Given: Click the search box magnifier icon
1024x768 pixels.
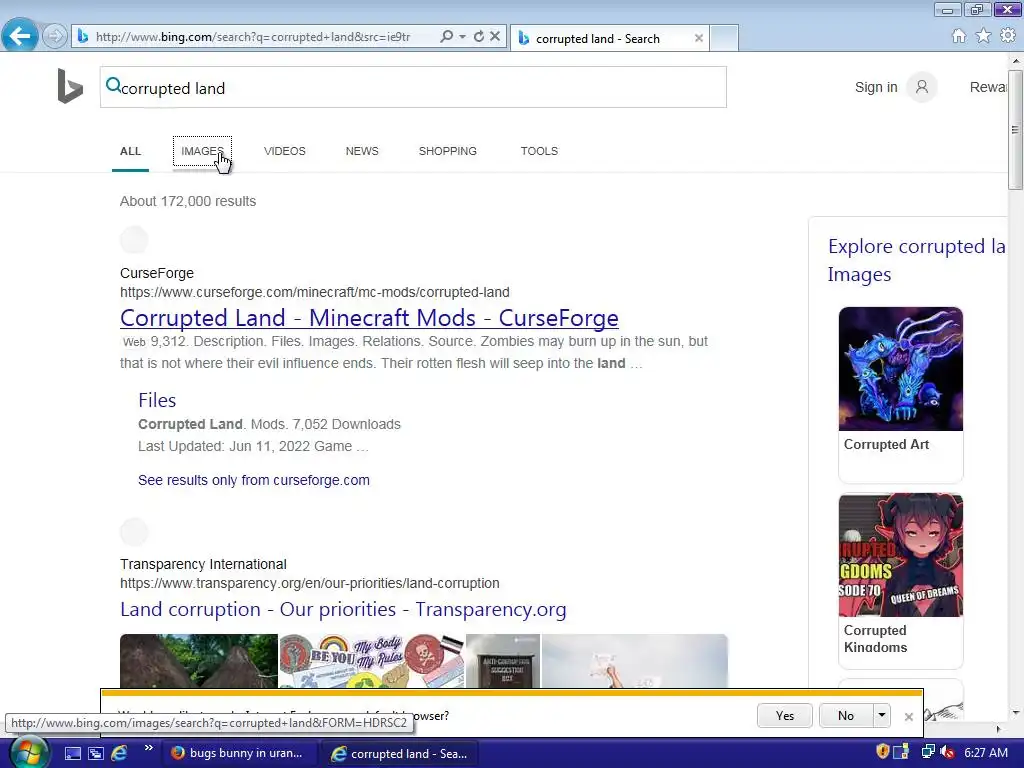Looking at the screenshot, I should (x=113, y=85).
